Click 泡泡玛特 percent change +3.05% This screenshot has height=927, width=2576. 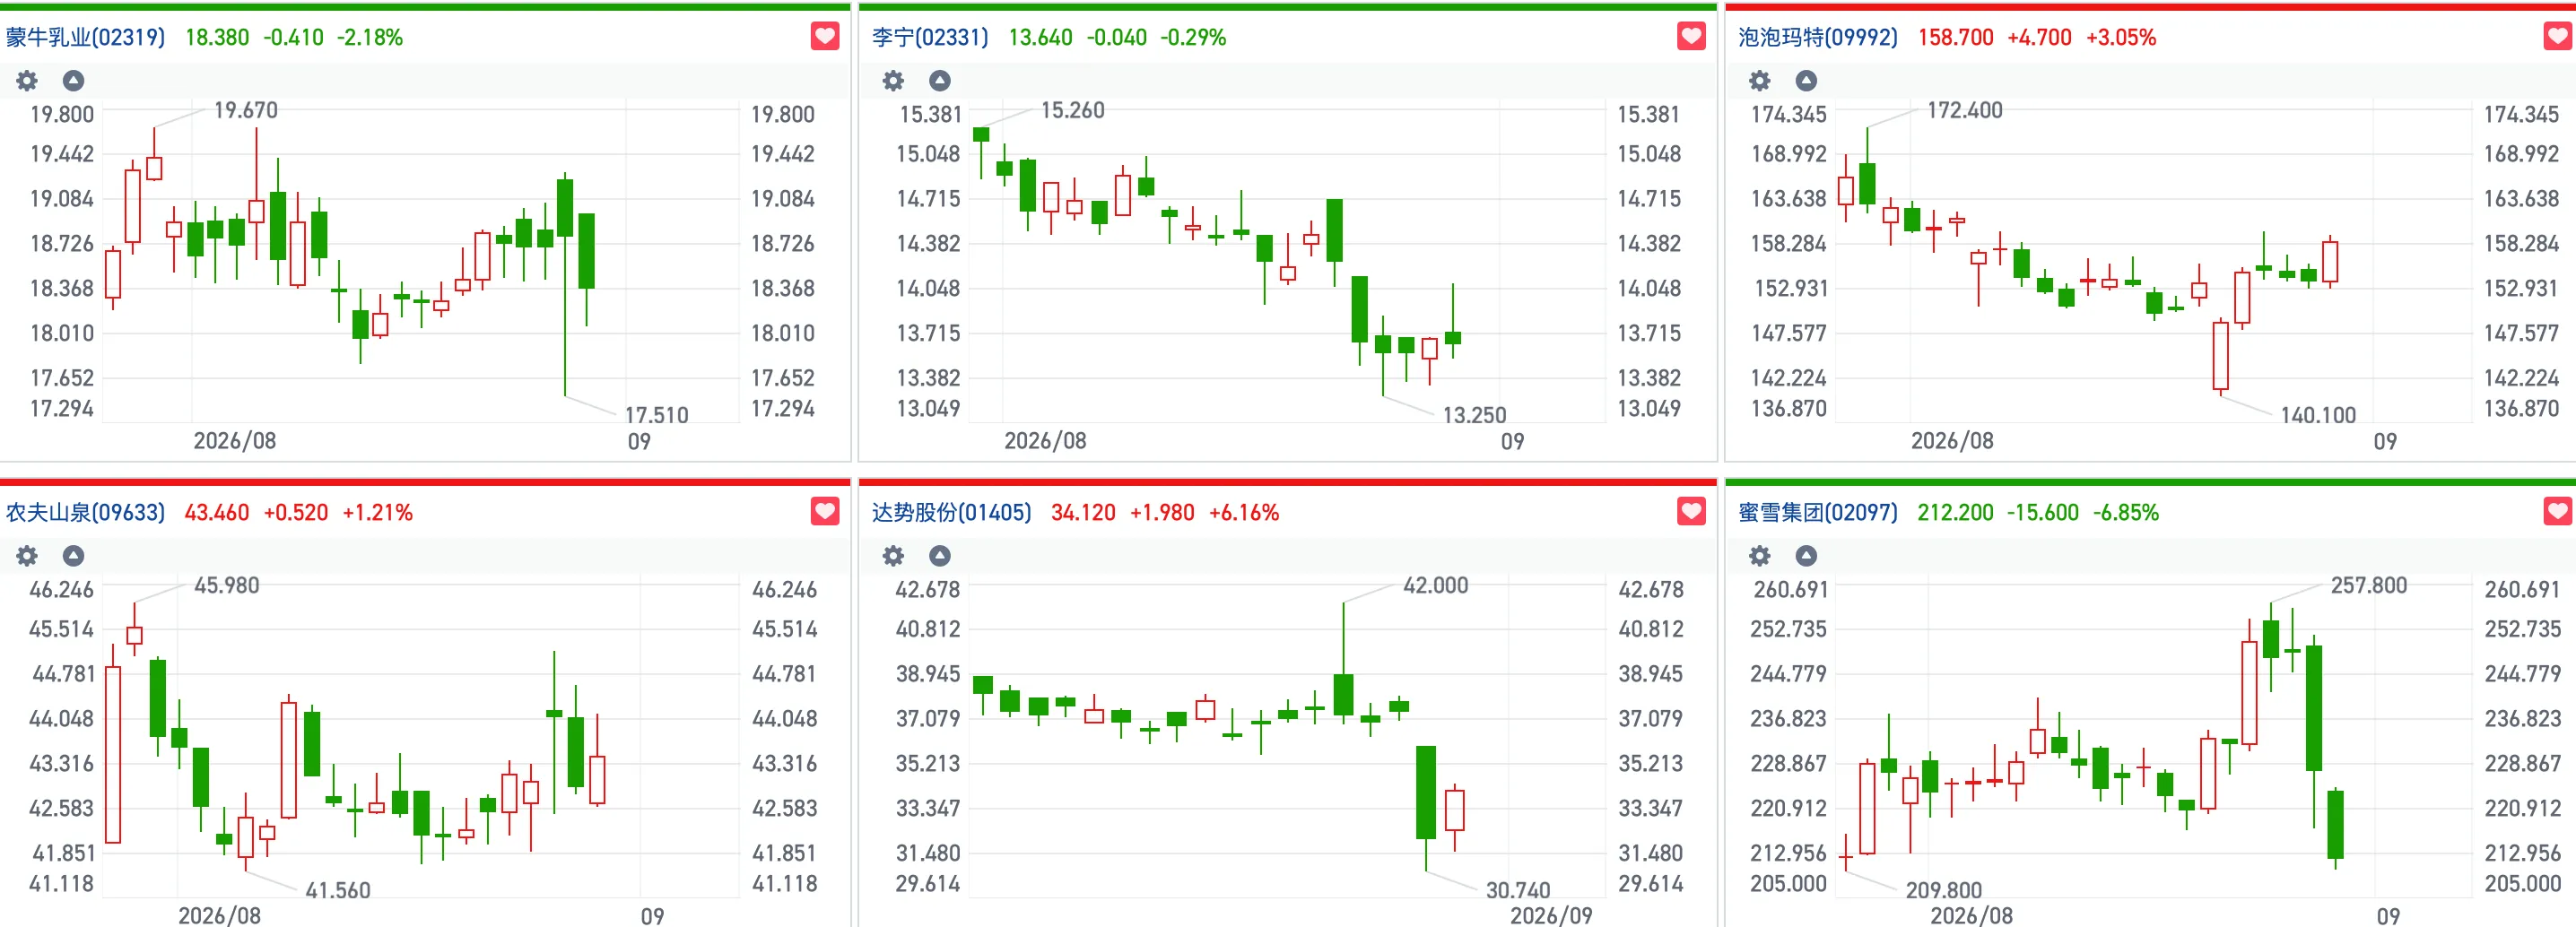(2121, 38)
